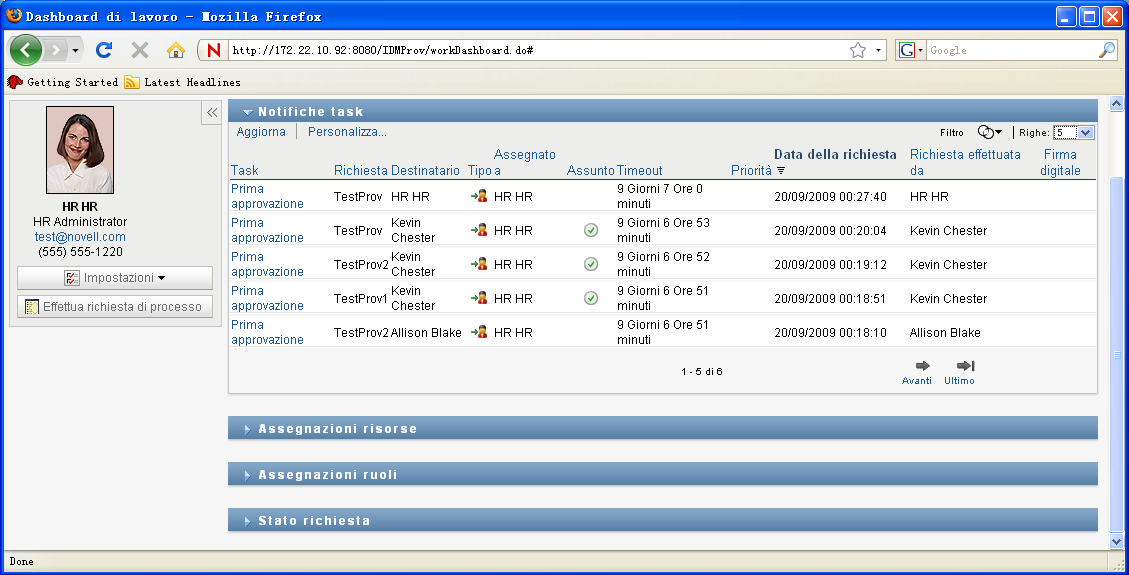Click type icon in TestProv1 row
1129x575 pixels.
click(x=480, y=297)
